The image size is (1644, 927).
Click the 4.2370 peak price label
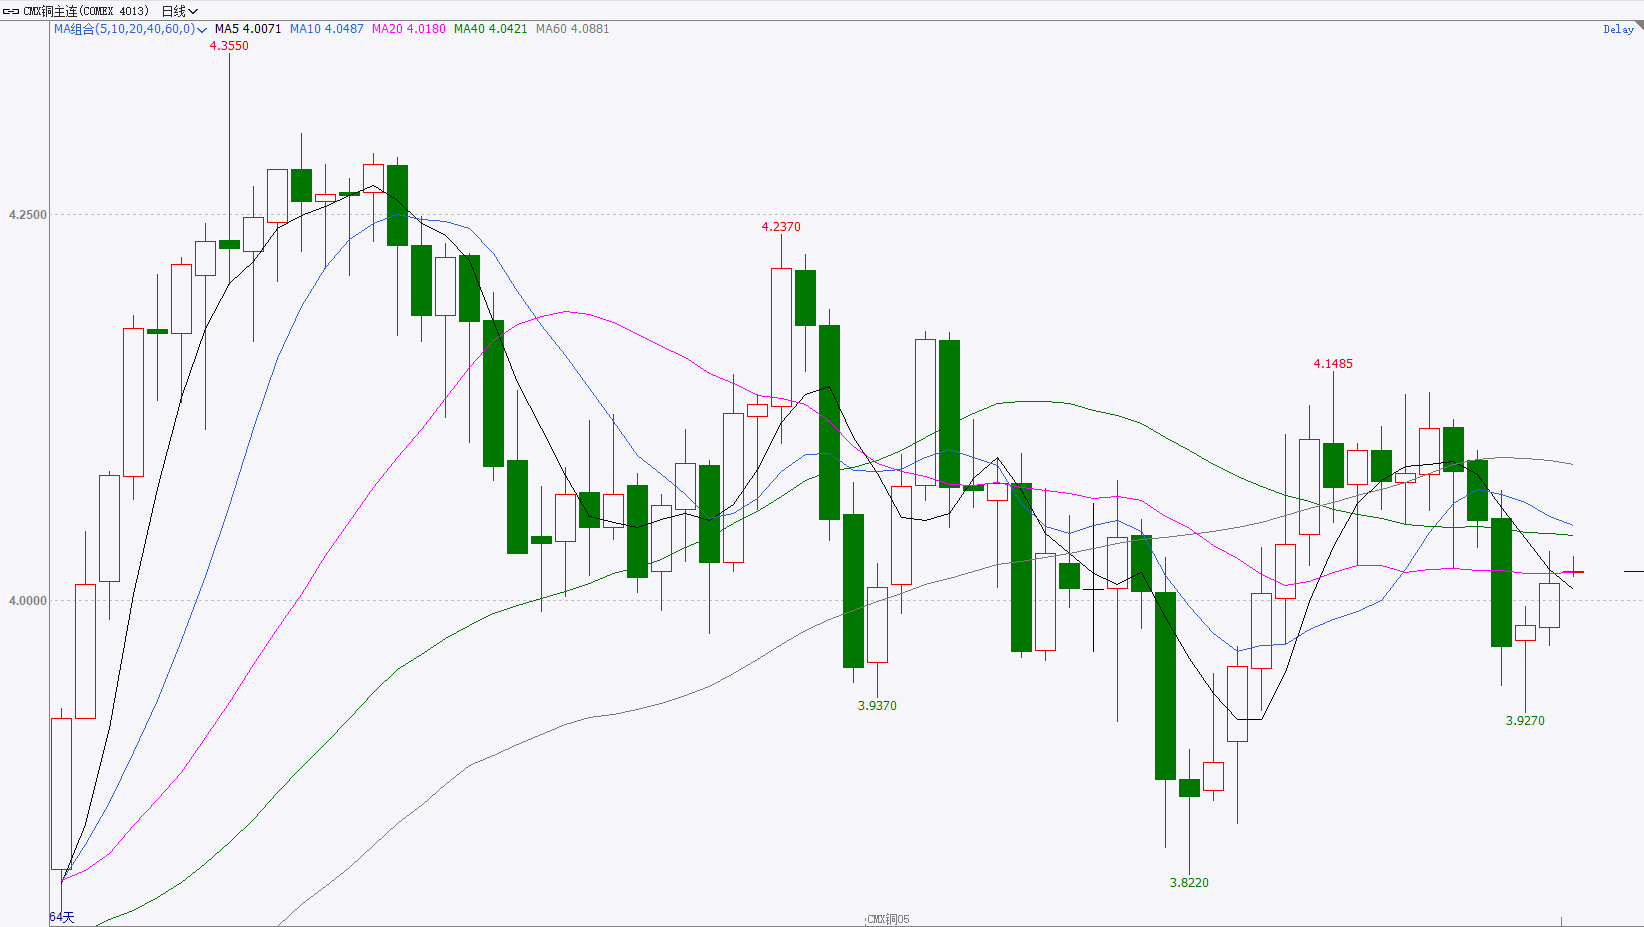click(x=781, y=227)
